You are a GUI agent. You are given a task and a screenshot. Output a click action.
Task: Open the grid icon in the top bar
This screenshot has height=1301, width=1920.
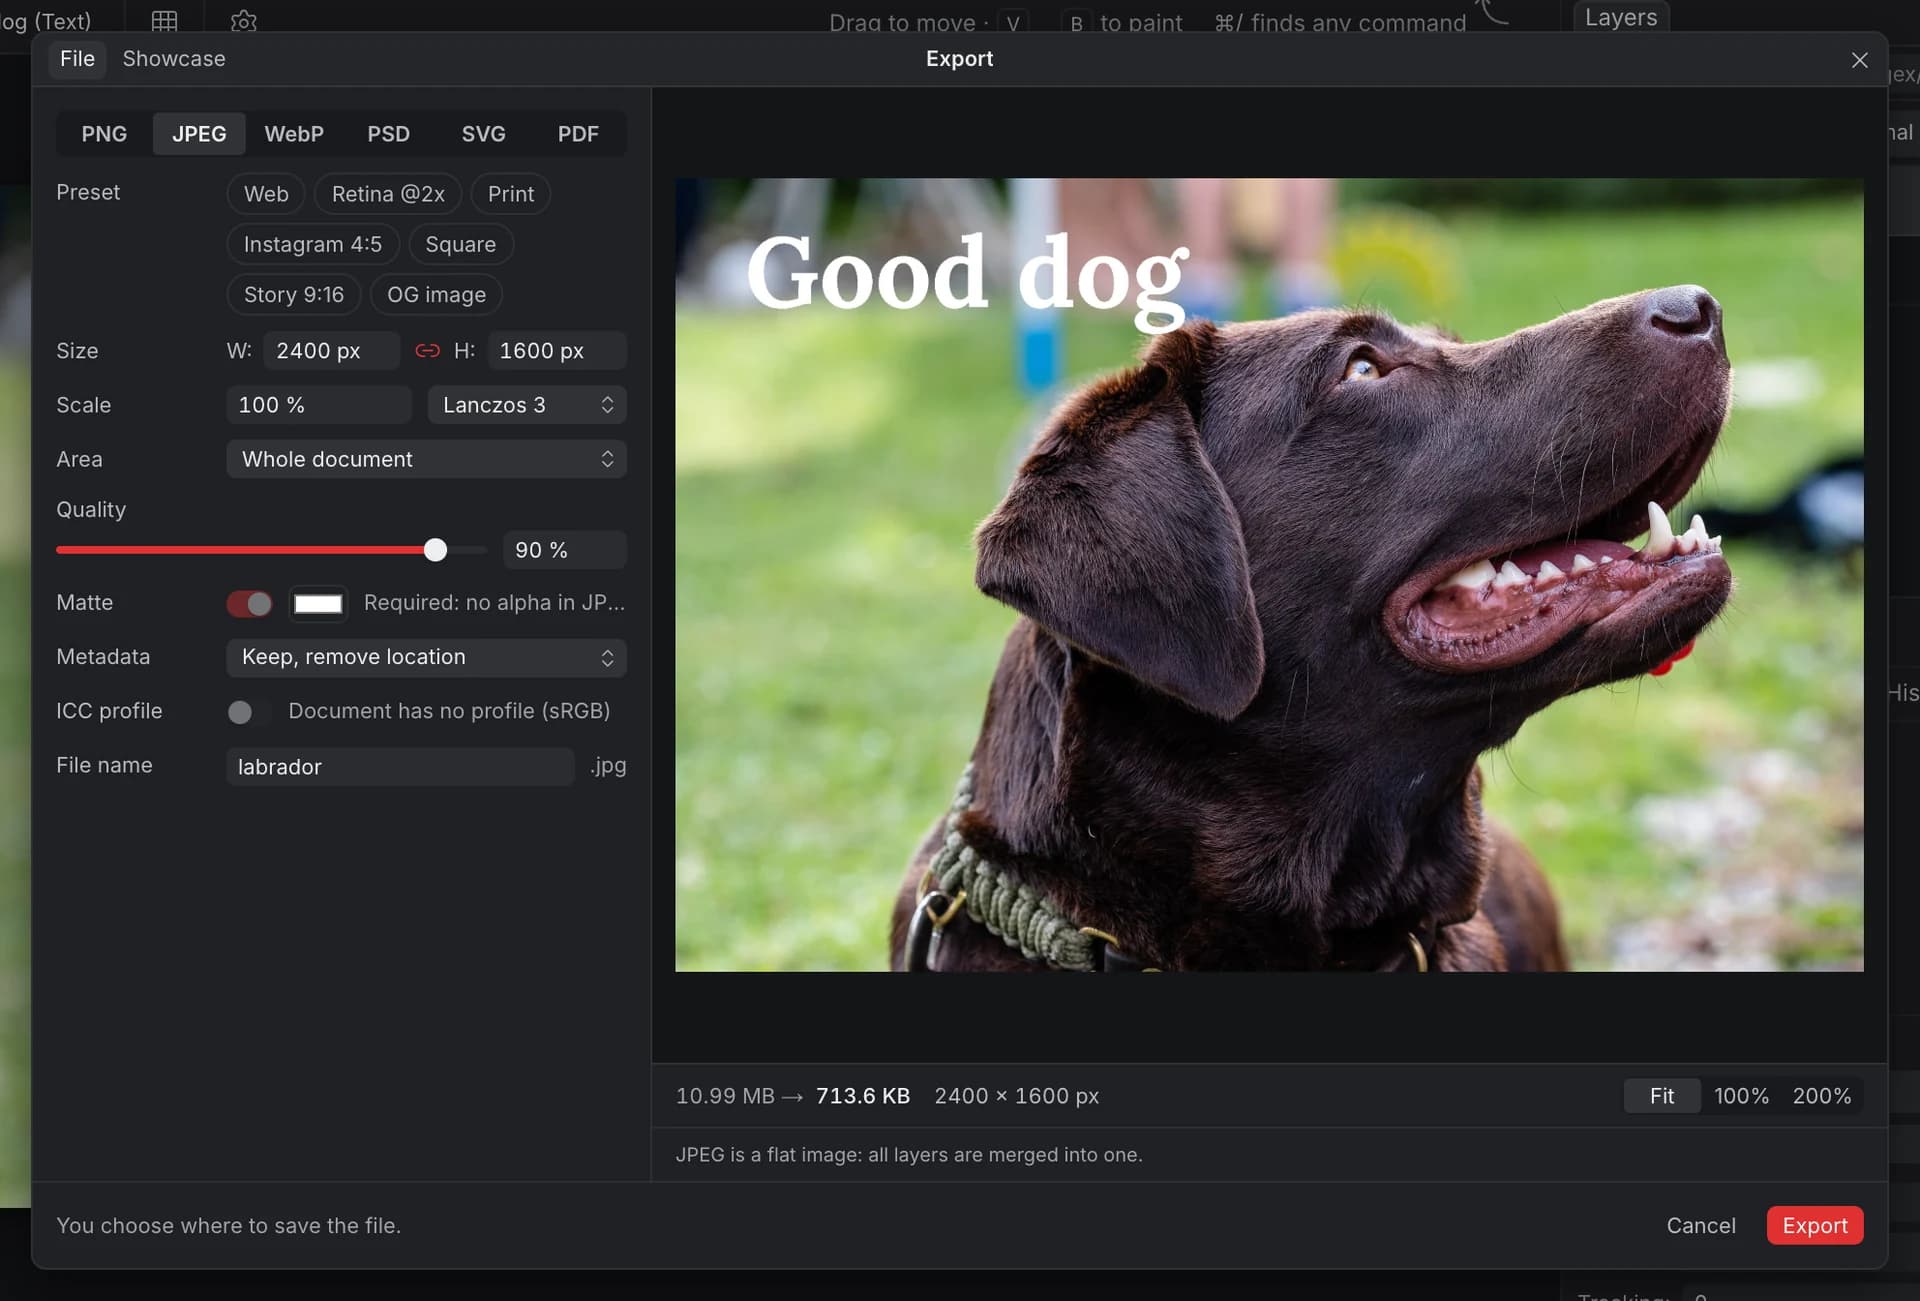pyautogui.click(x=164, y=20)
